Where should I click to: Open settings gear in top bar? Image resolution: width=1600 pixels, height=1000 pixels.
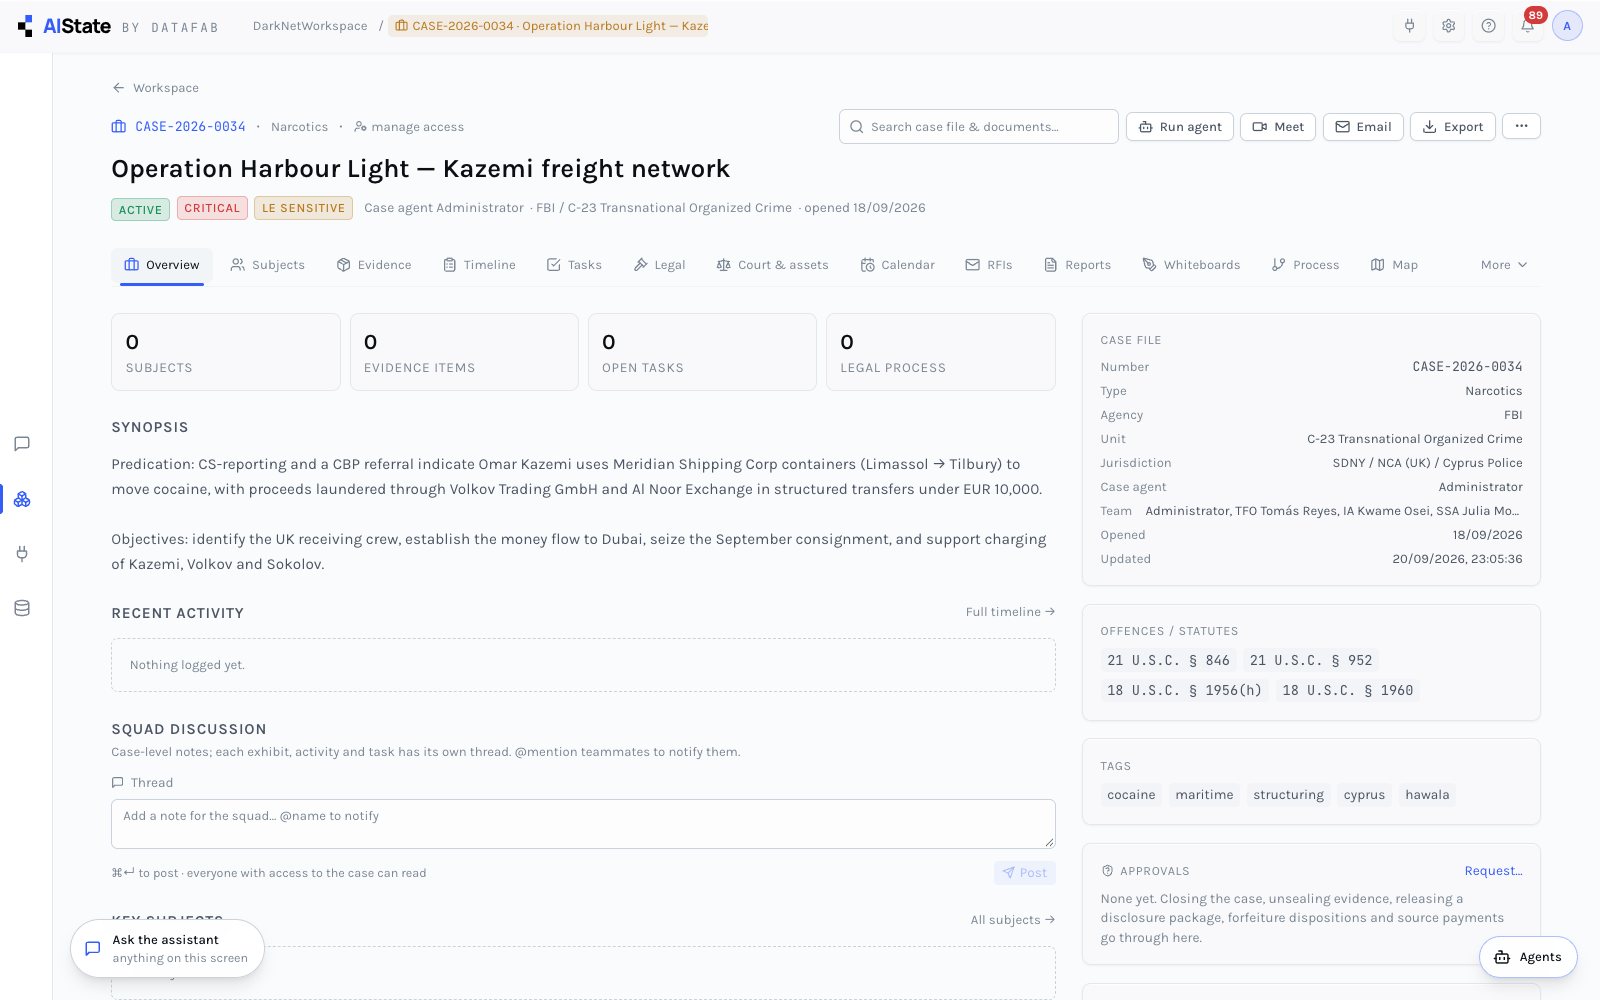(1448, 26)
